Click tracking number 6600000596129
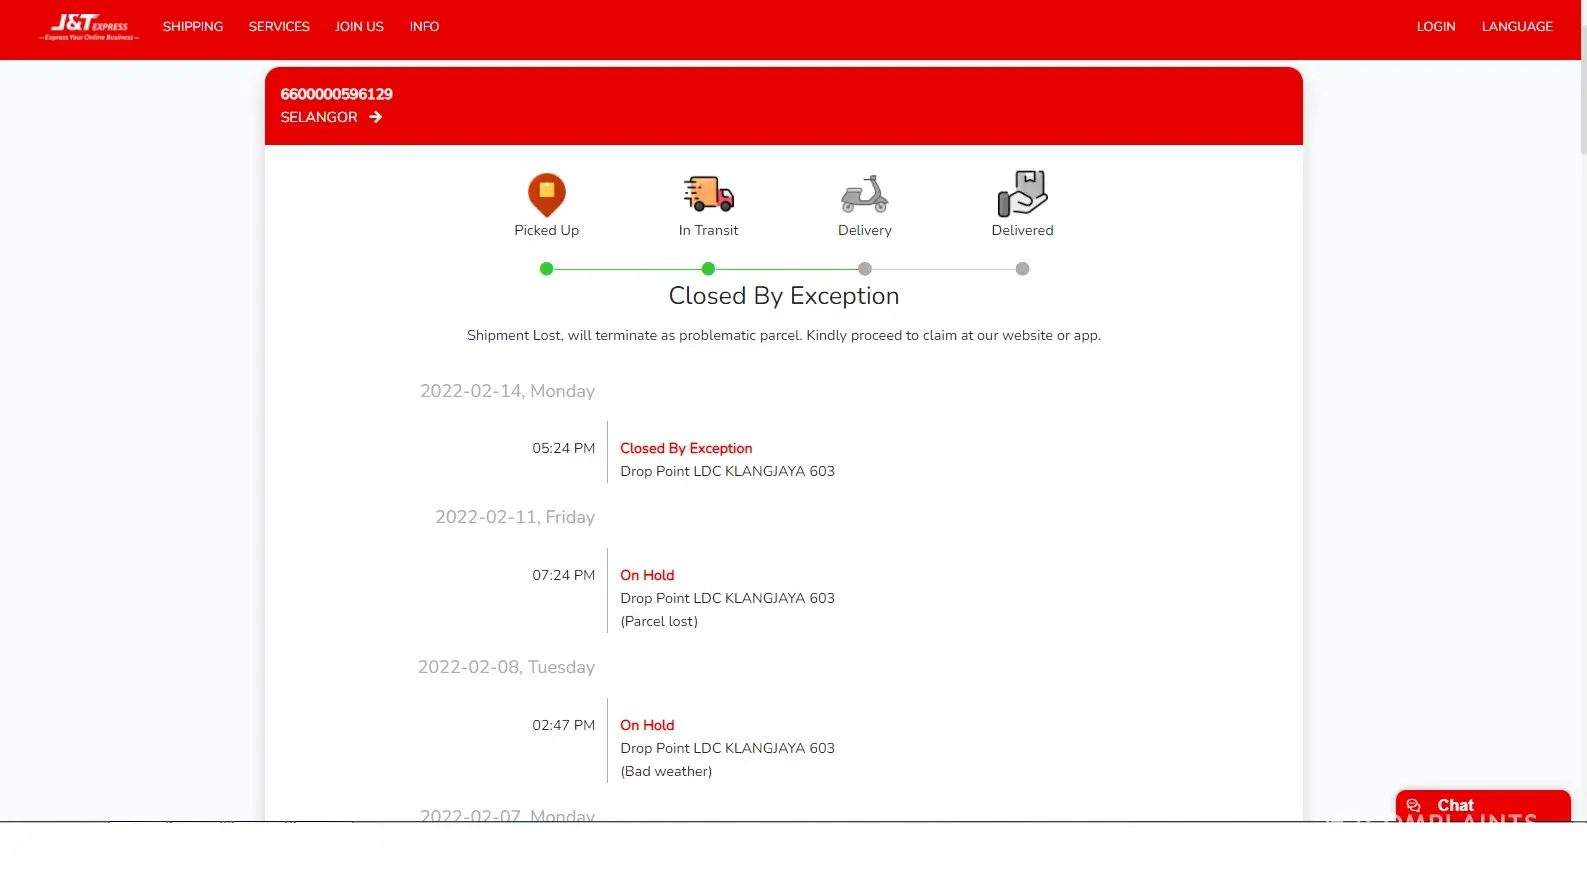1587x877 pixels. (336, 94)
